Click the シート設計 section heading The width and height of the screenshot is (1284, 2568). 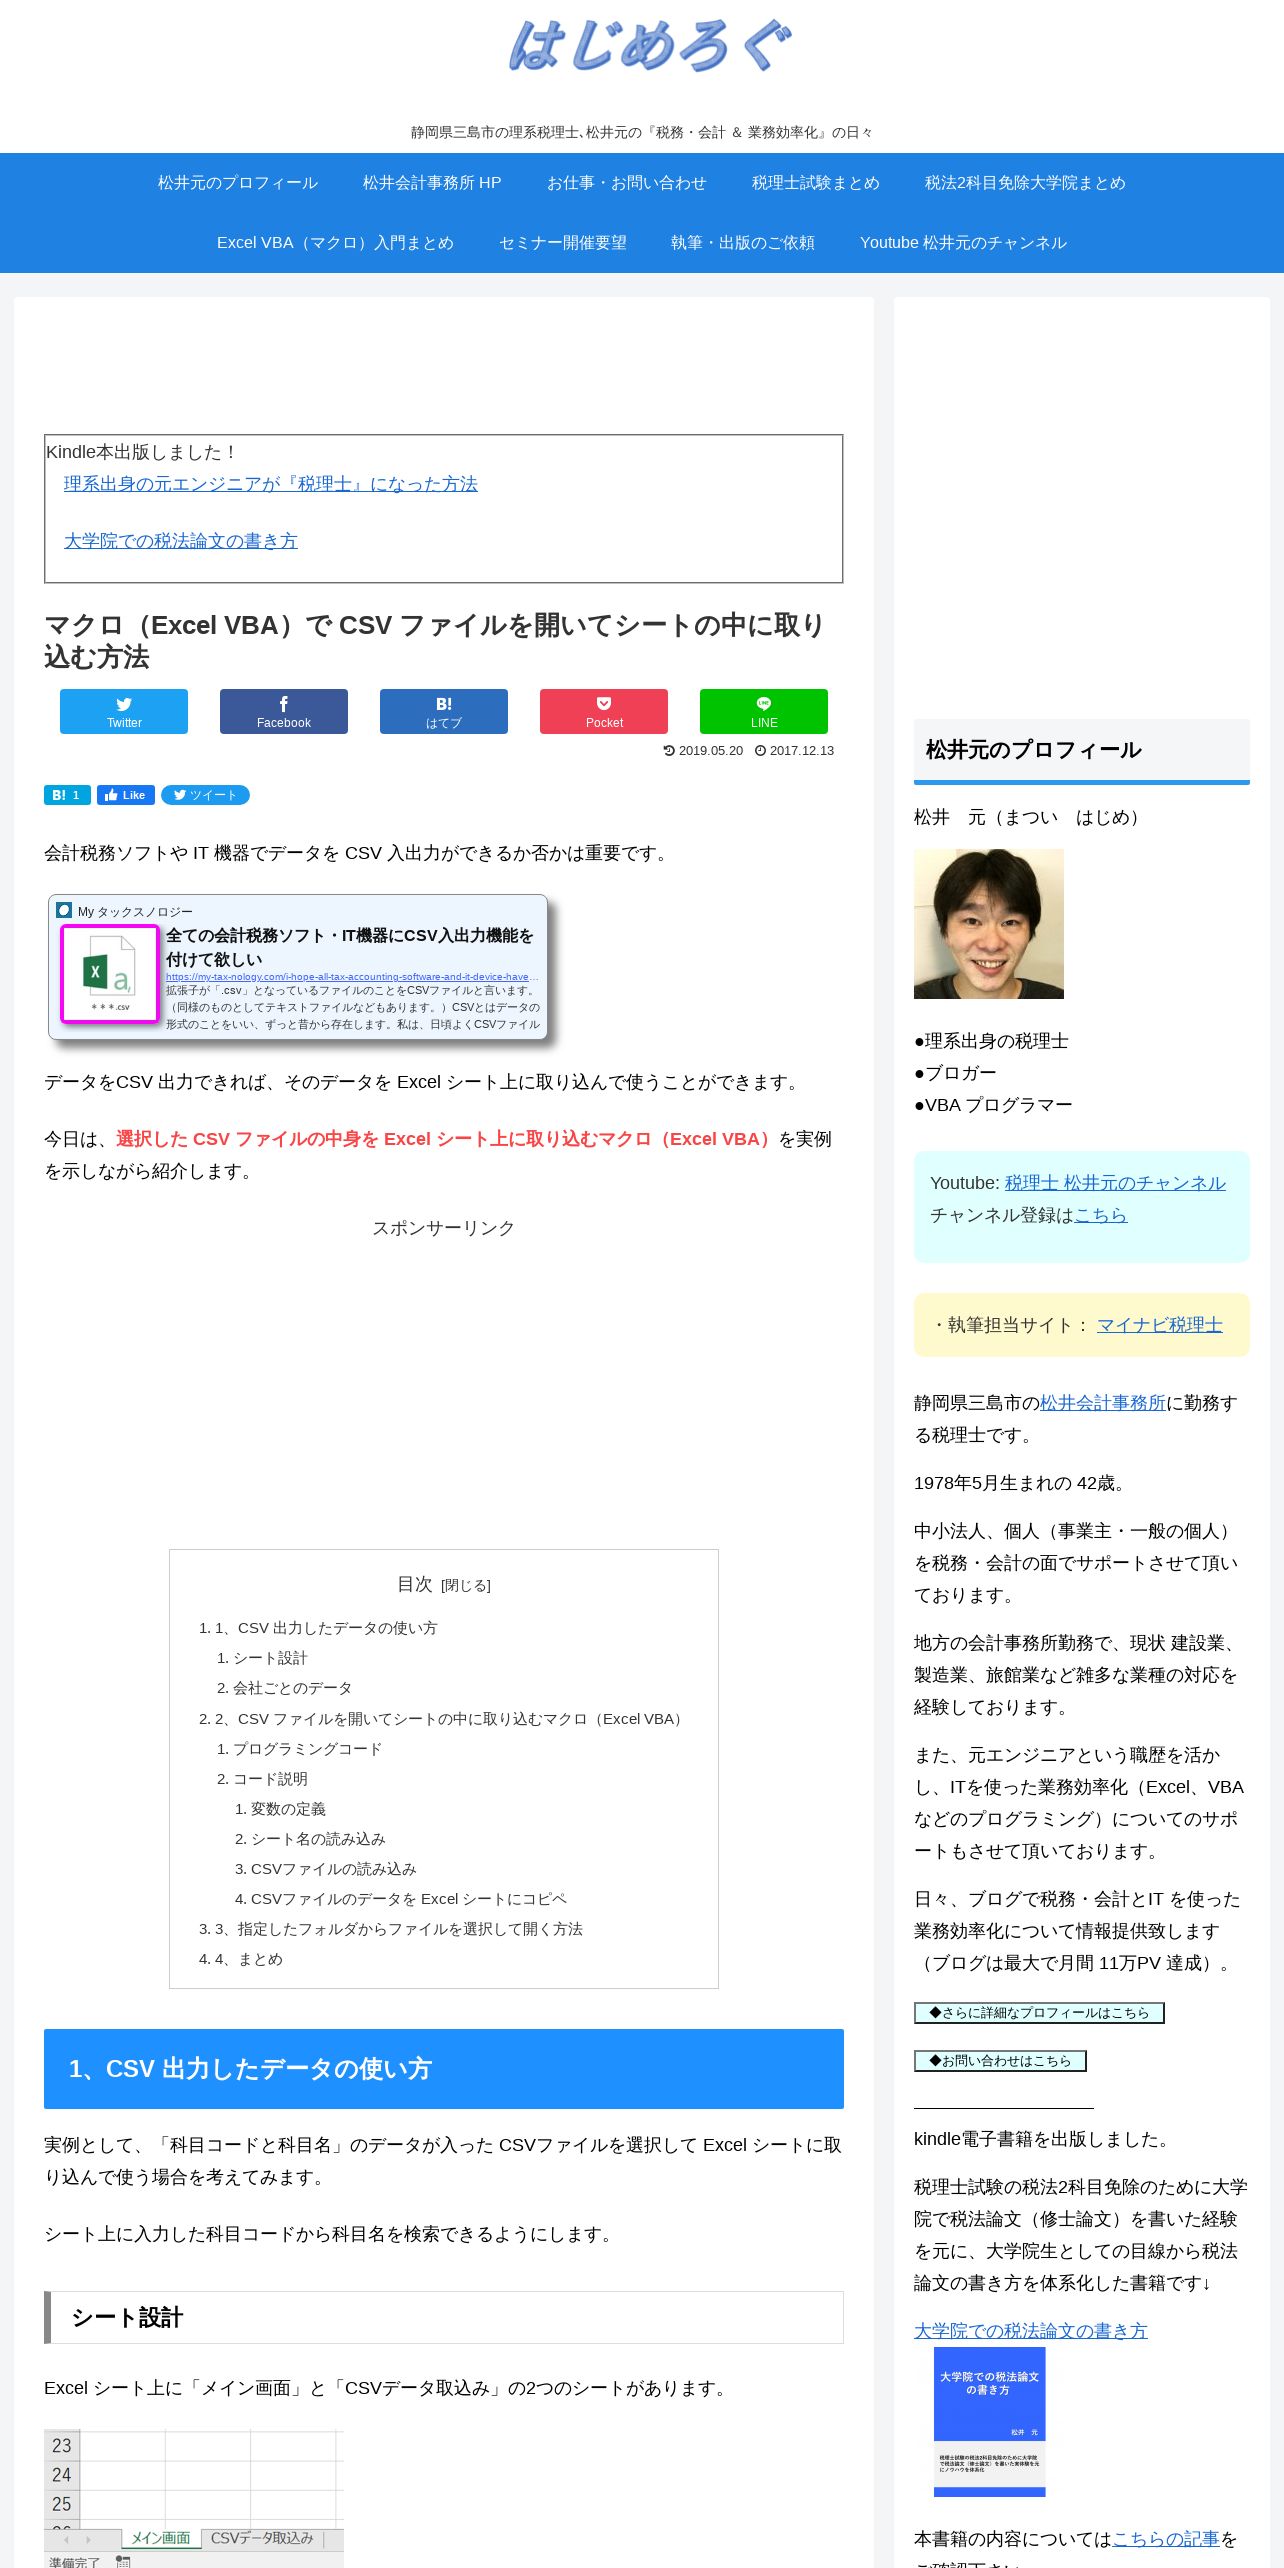[444, 2317]
